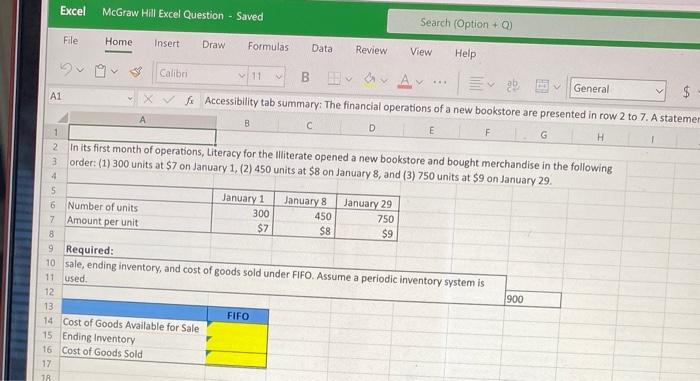Apply the dollar currency format icon

(686, 92)
